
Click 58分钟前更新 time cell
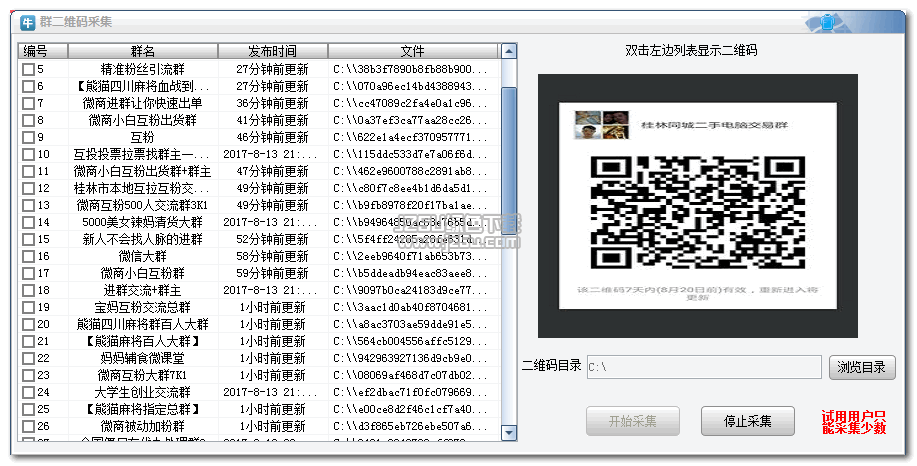coord(273,256)
